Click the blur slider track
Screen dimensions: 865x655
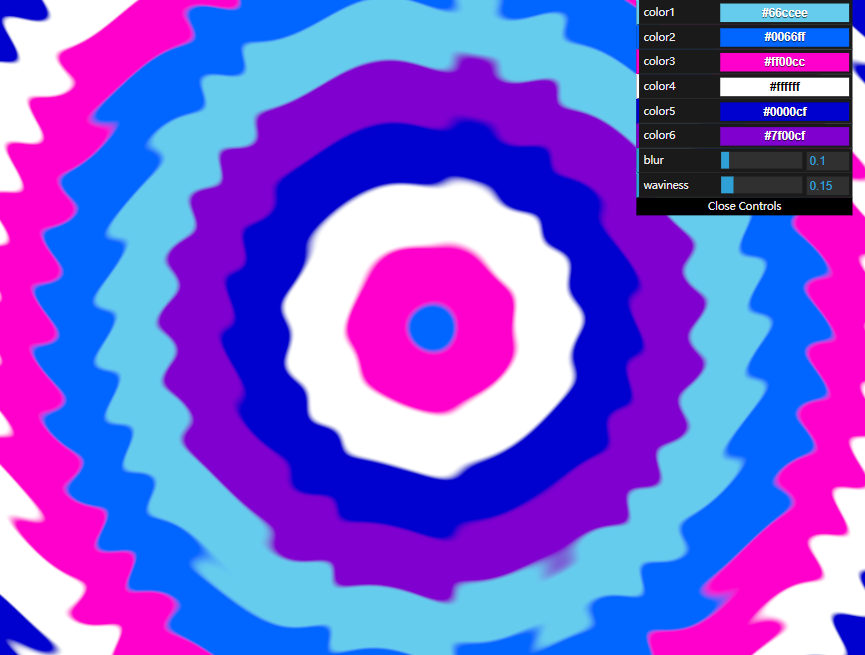pyautogui.click(x=761, y=161)
